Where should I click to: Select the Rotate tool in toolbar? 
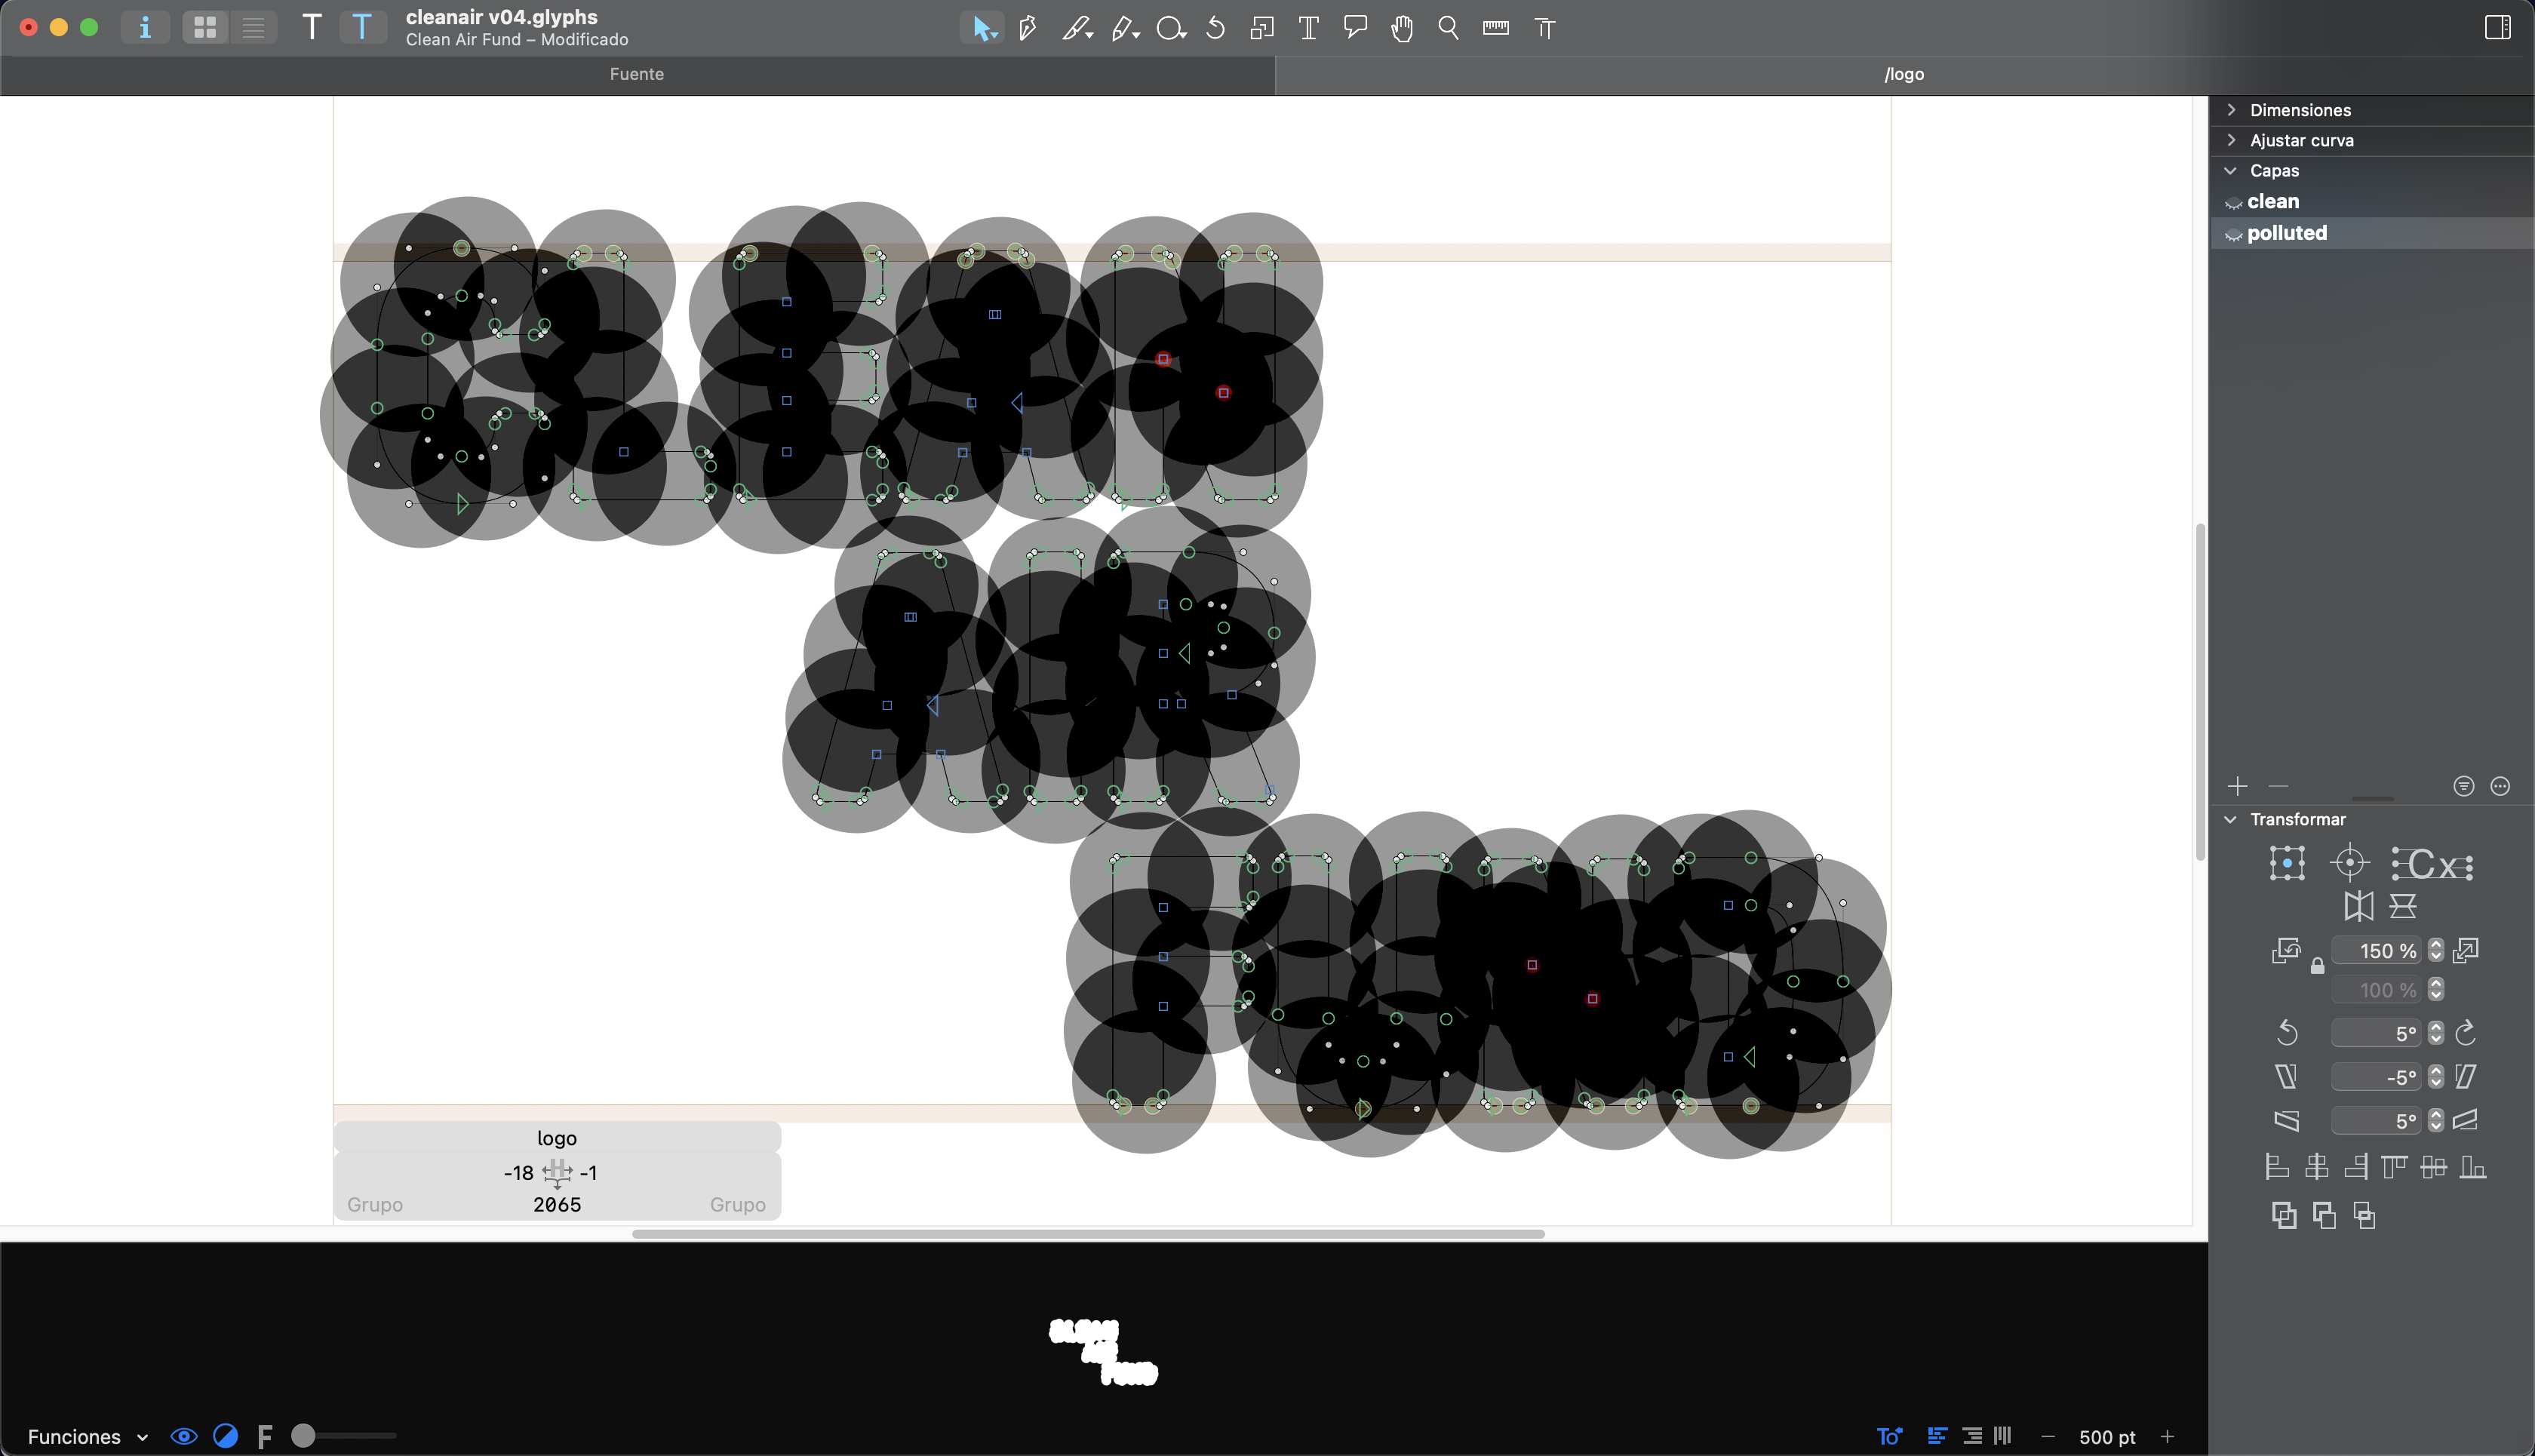(1215, 28)
